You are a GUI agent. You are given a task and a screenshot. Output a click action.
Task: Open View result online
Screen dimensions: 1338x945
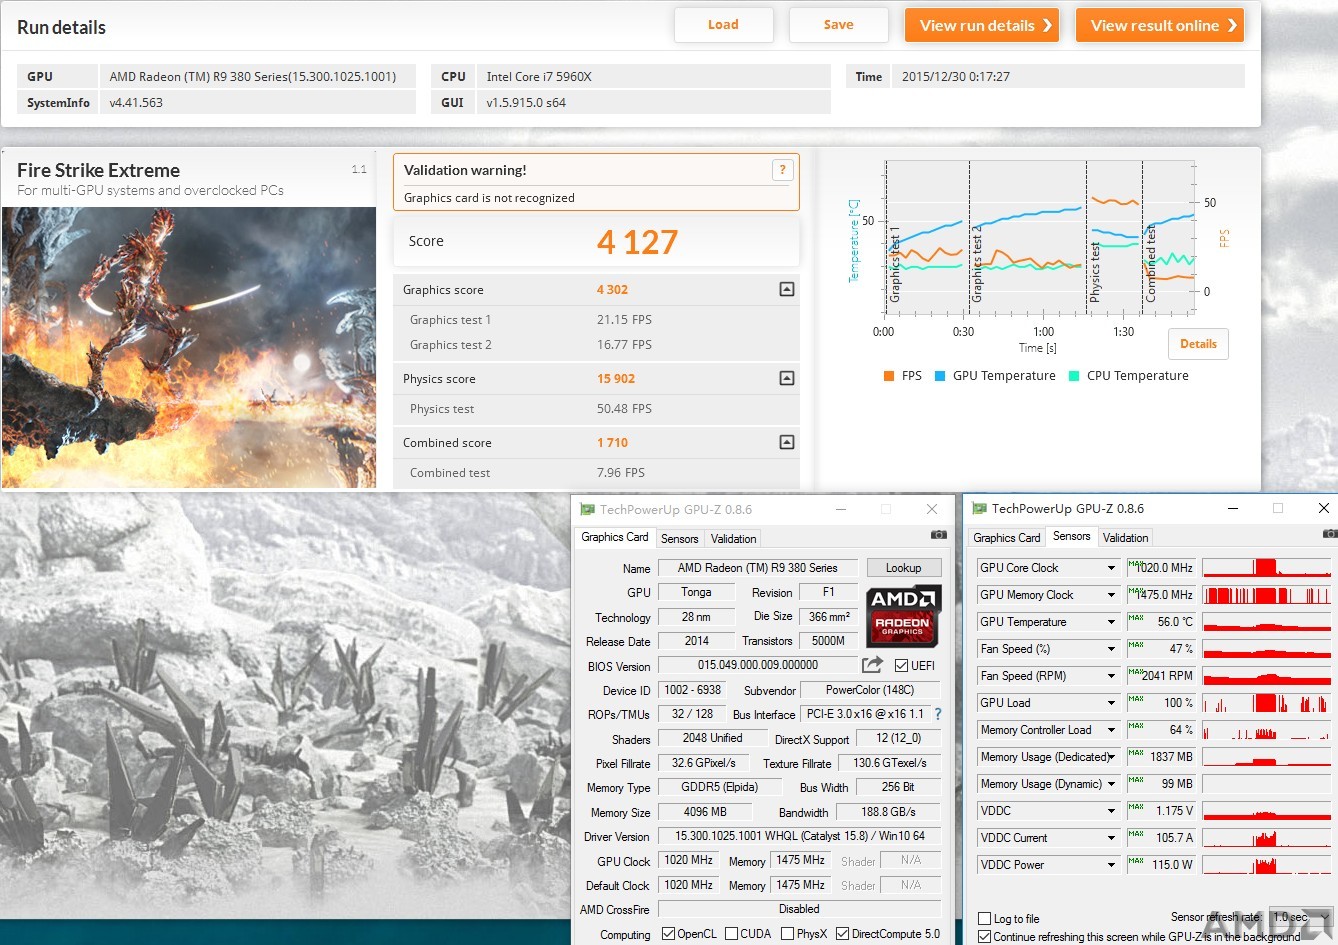pos(1160,25)
